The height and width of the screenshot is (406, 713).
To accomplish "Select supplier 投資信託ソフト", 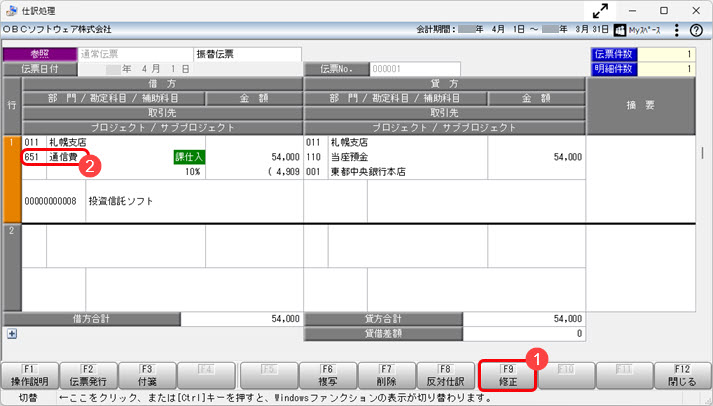I will click(121, 201).
